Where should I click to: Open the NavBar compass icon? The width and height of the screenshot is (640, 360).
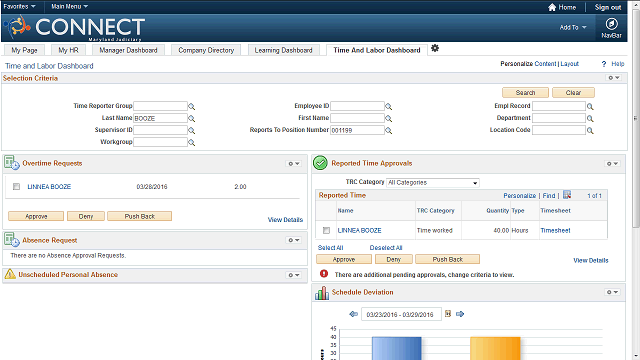[x=611, y=24]
